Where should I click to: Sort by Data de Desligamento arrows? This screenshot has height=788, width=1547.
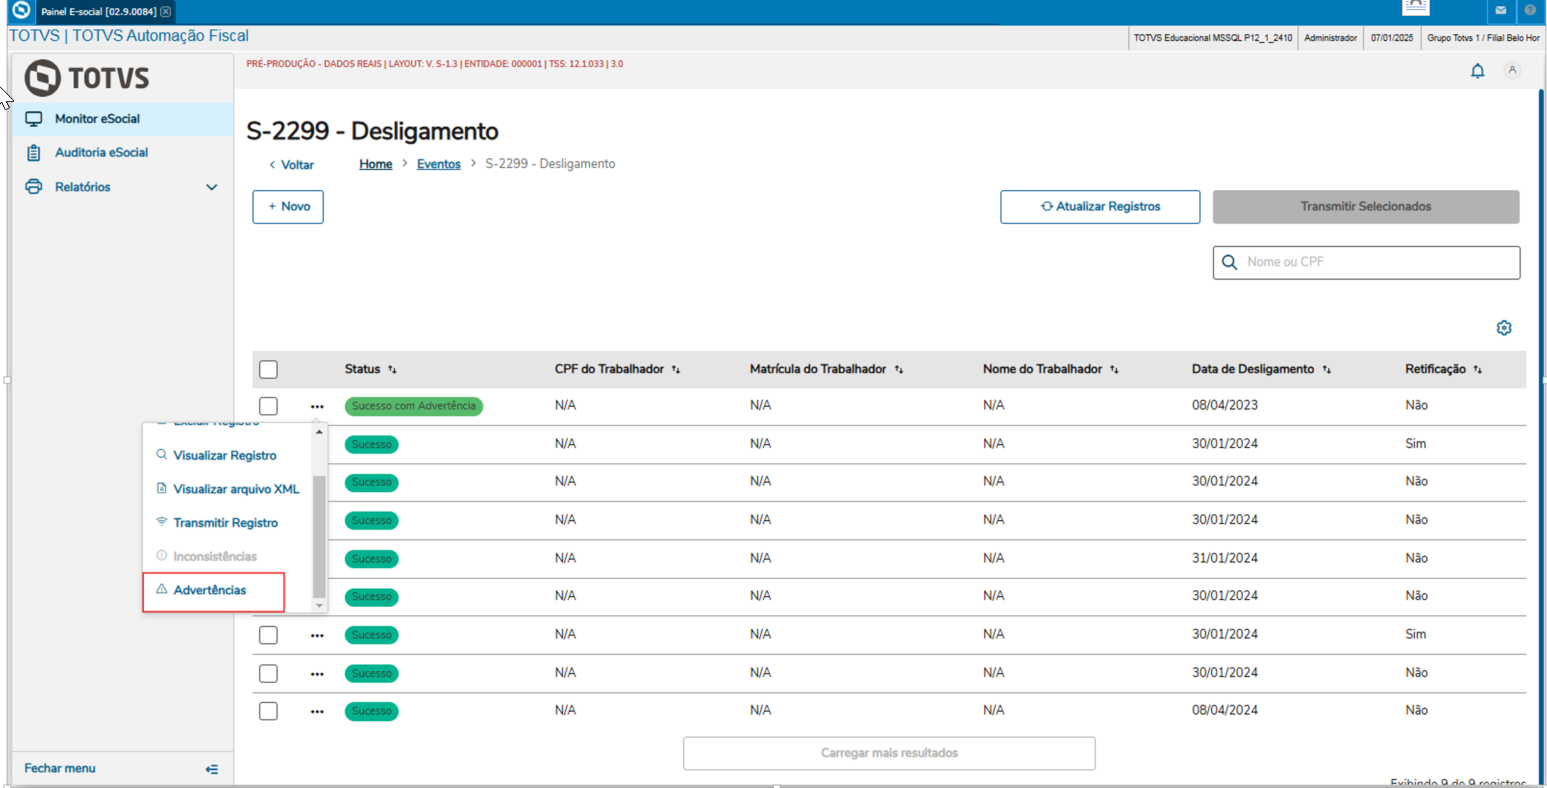tap(1327, 370)
